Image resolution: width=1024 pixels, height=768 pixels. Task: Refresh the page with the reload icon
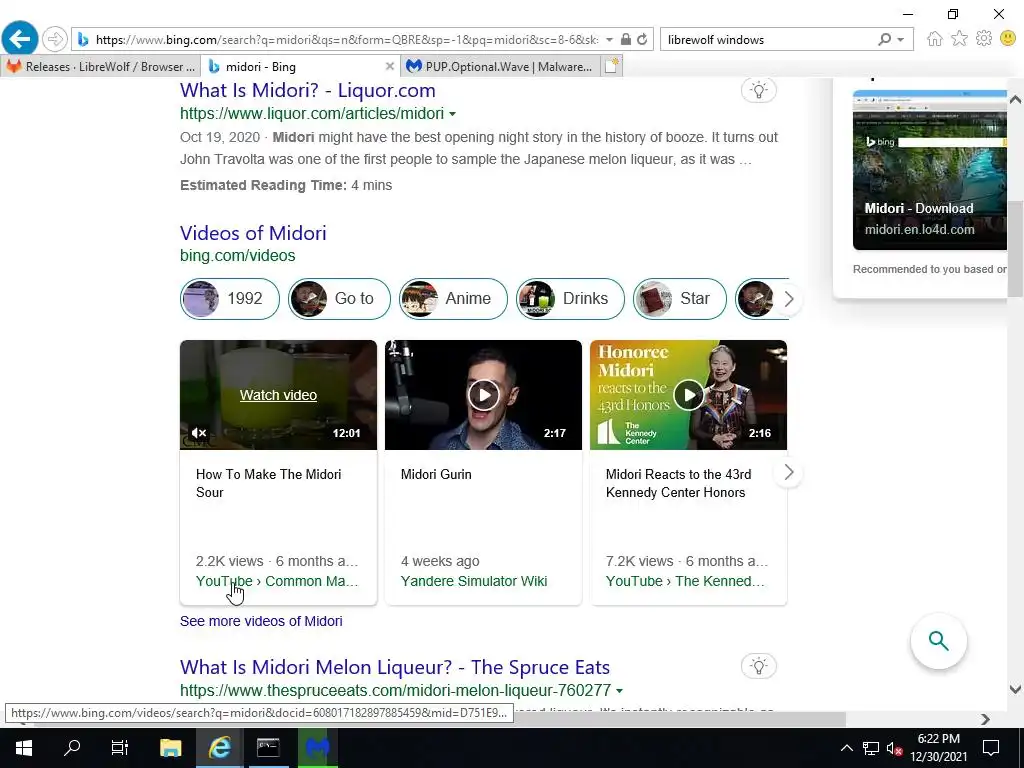(x=642, y=39)
